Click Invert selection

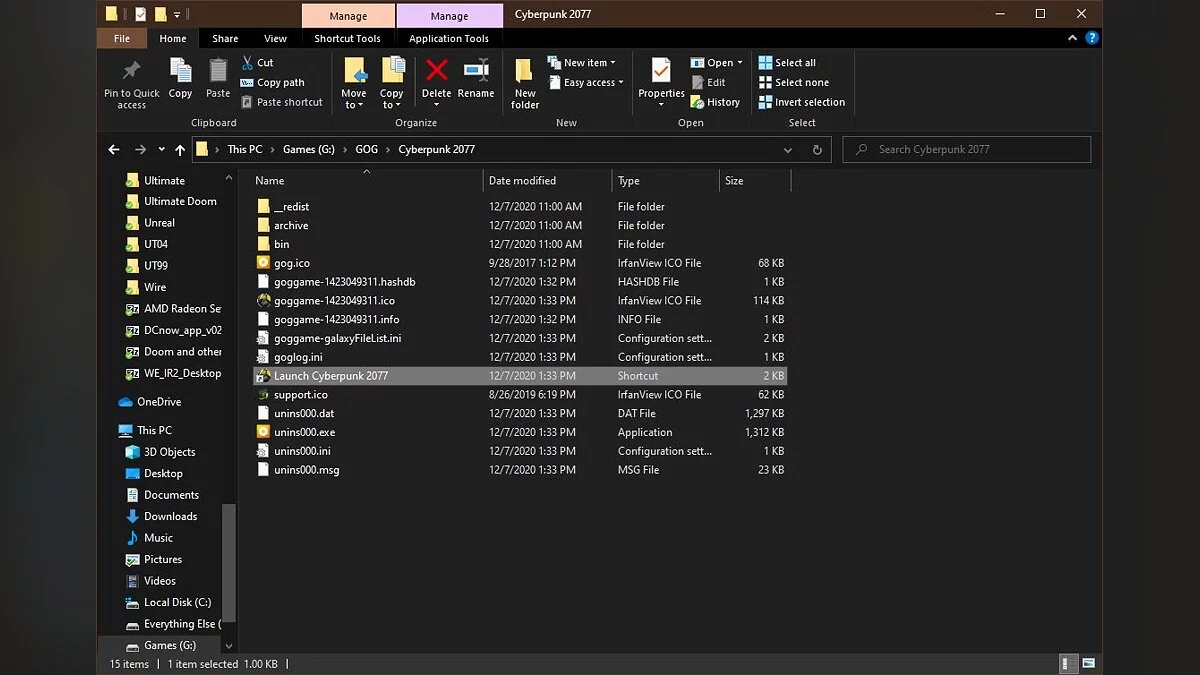pos(802,102)
